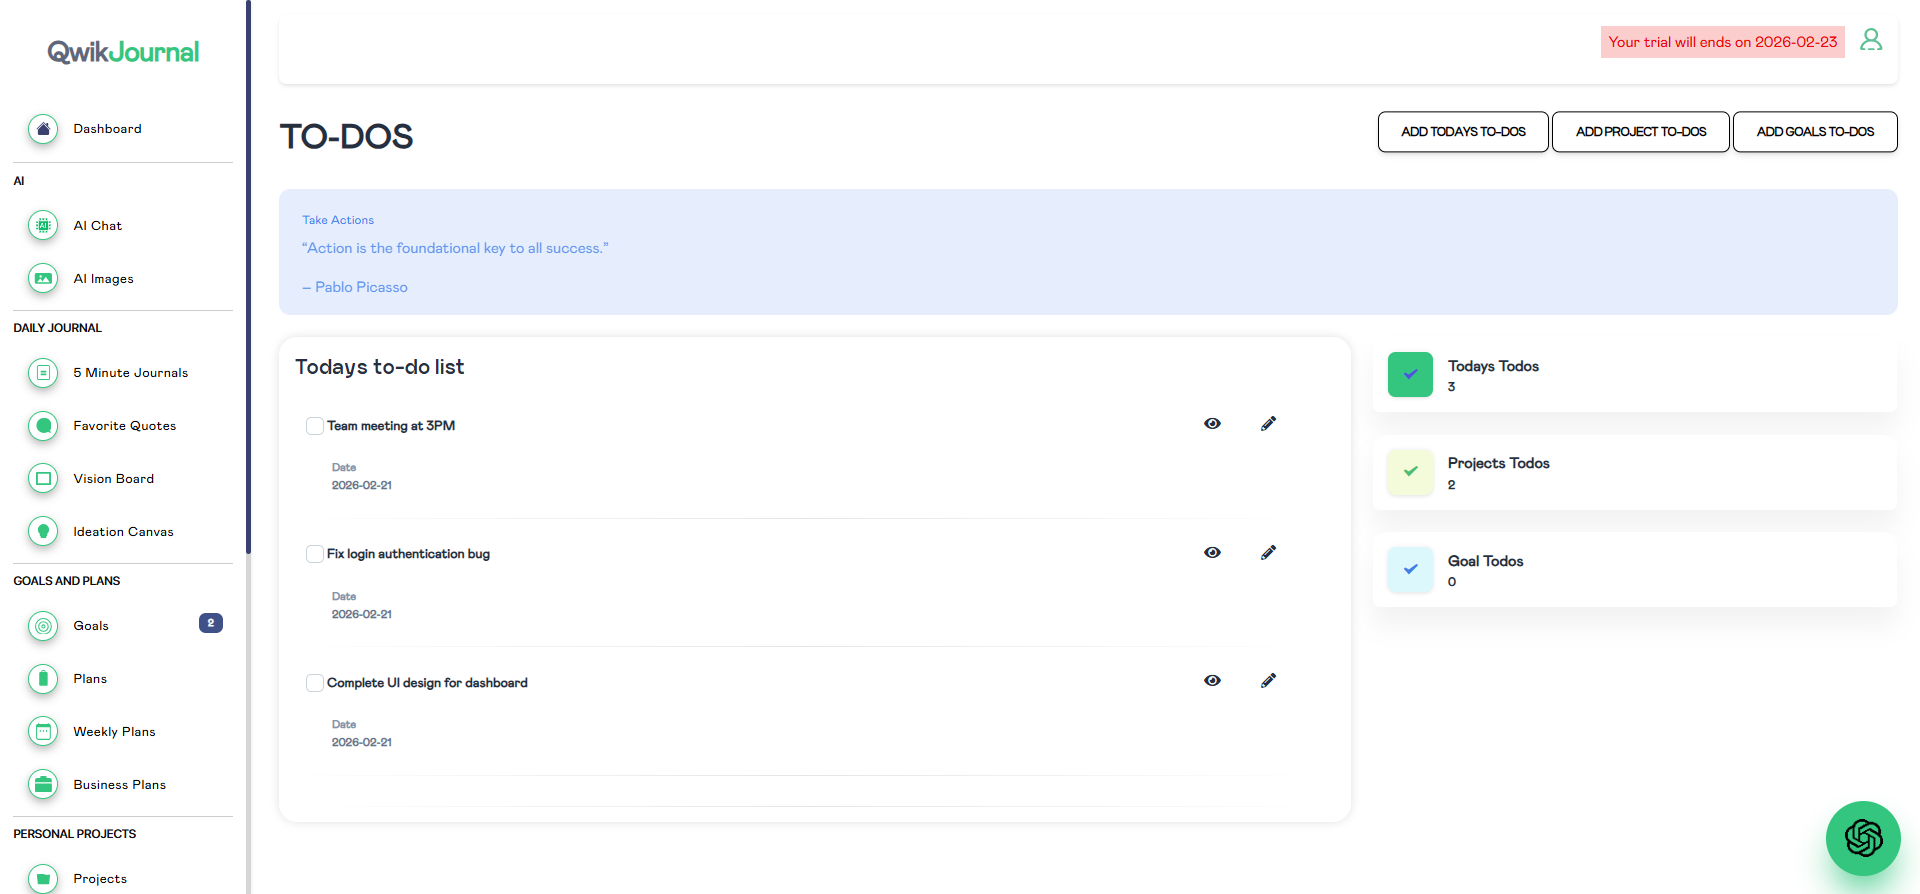The image size is (1920, 894).
Task: Tick the Complete UI design checkbox
Action: coord(315,683)
